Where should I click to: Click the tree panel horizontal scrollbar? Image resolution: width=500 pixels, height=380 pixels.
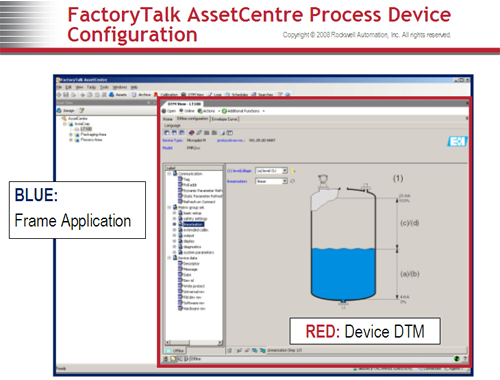point(194,342)
